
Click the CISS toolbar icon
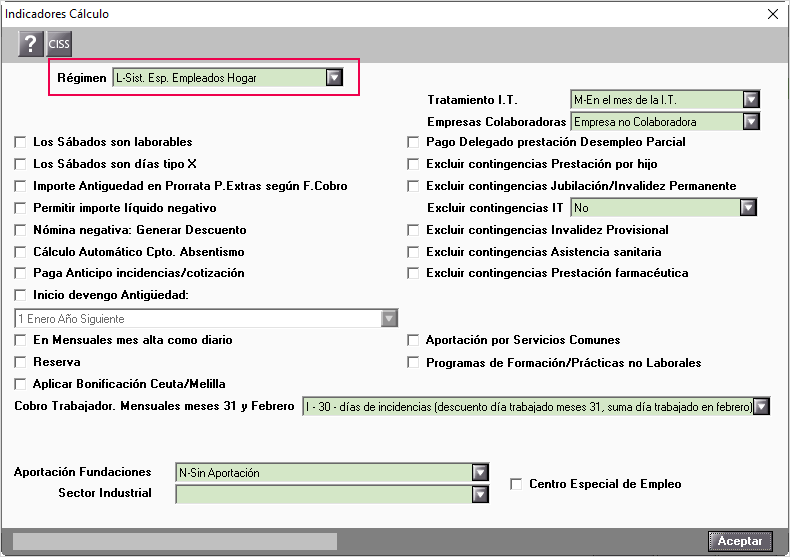[x=59, y=44]
